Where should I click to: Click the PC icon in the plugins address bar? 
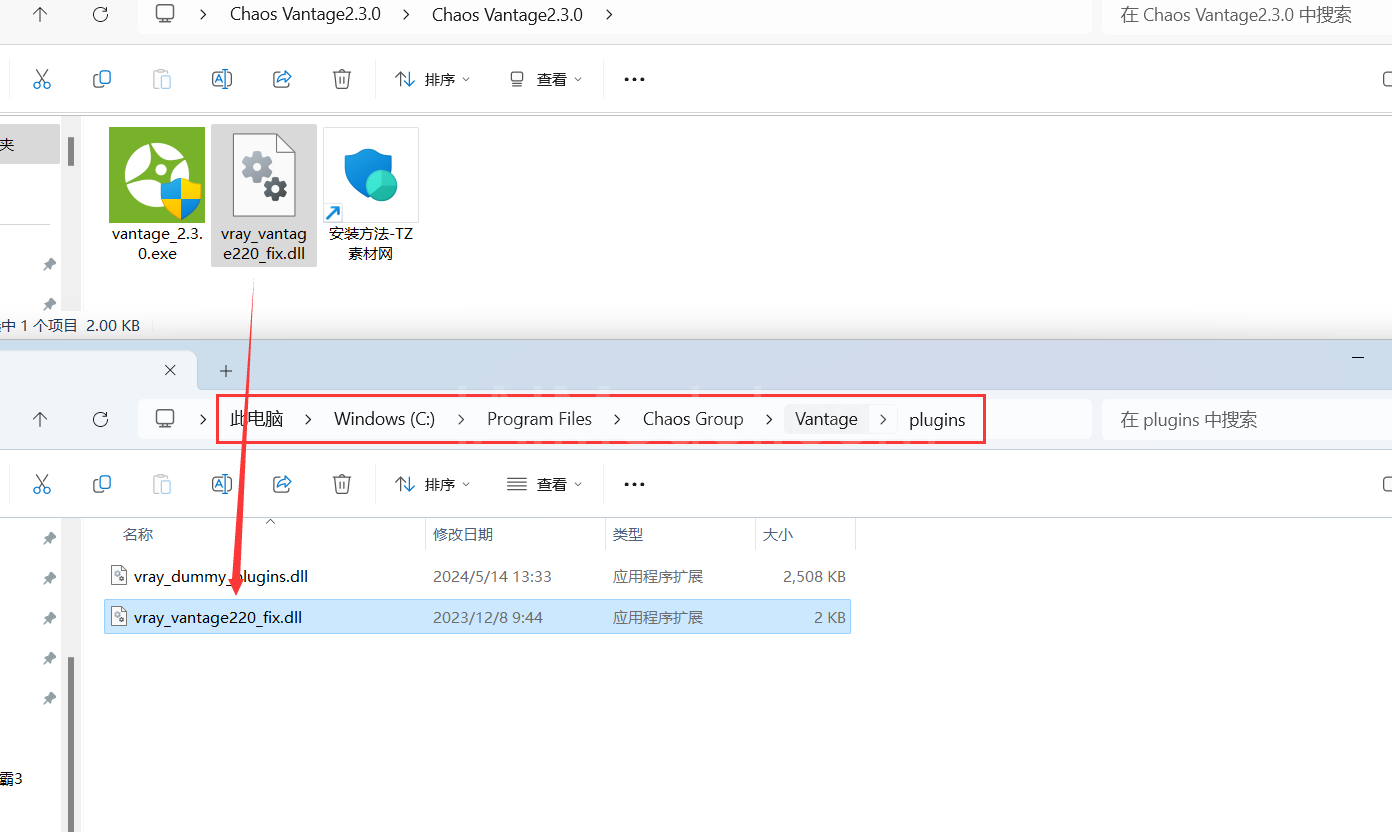point(166,419)
